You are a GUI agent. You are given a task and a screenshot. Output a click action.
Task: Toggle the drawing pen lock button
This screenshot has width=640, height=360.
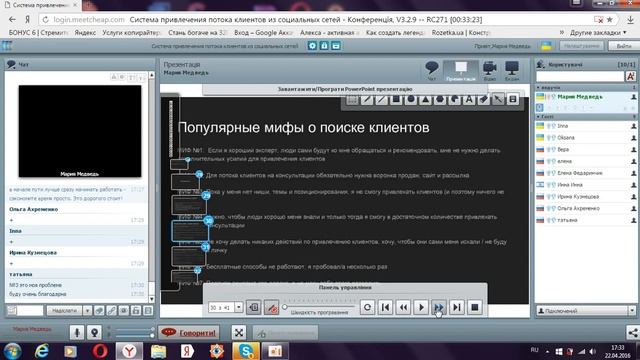pos(271,307)
